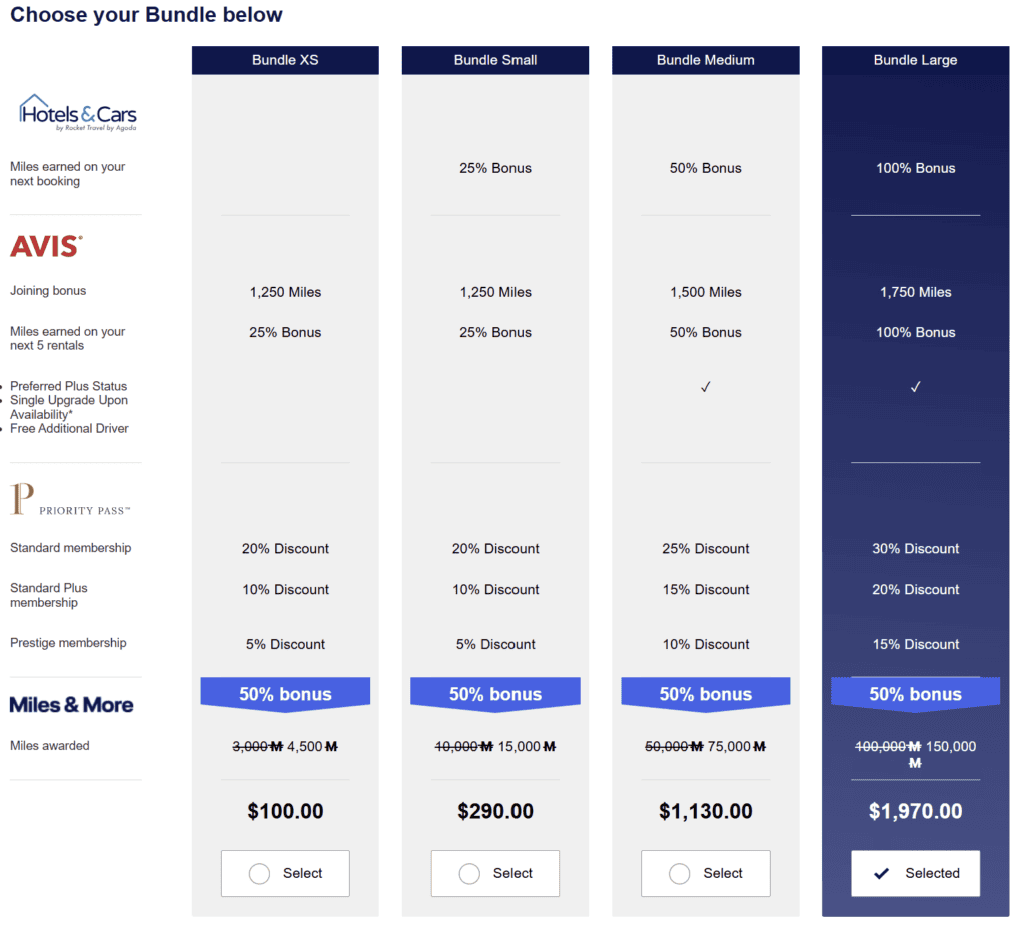Click the 50% bonus banner for Bundle Small
Viewport: 1024px width, 926px height.
495,692
